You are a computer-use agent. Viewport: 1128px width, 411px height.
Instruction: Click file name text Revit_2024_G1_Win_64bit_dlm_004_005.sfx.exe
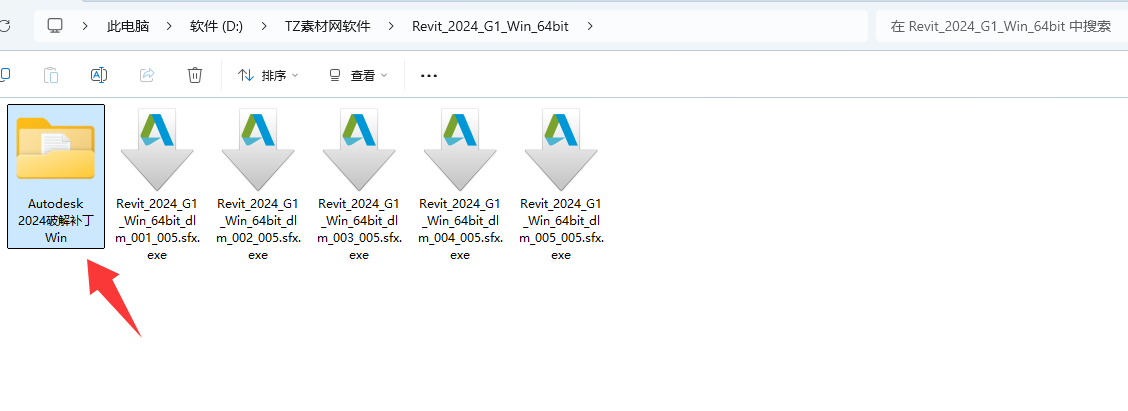[x=460, y=229]
